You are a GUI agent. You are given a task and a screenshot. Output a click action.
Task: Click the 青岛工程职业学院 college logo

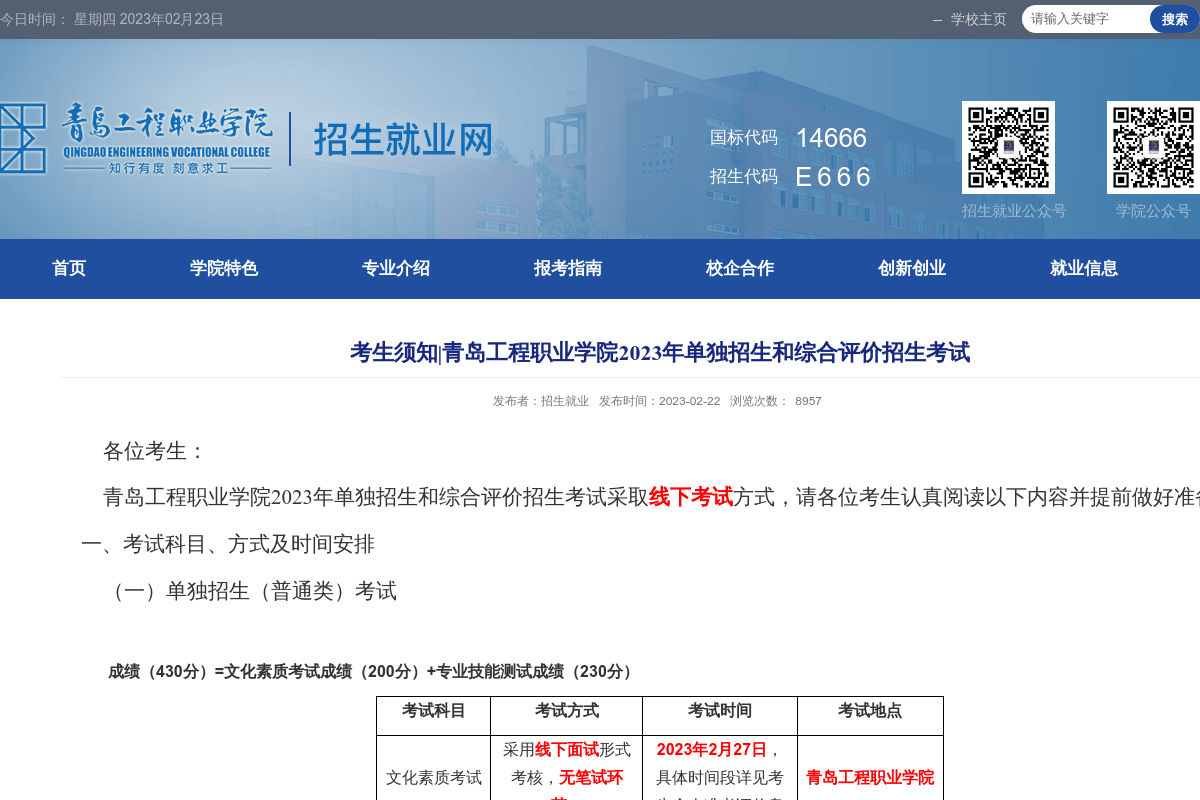[136, 138]
